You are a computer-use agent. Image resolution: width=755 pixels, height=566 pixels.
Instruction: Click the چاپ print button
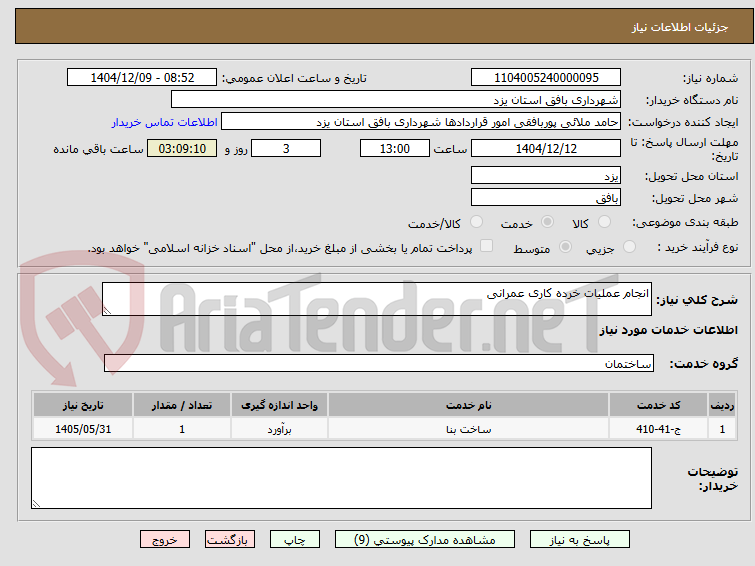(294, 540)
